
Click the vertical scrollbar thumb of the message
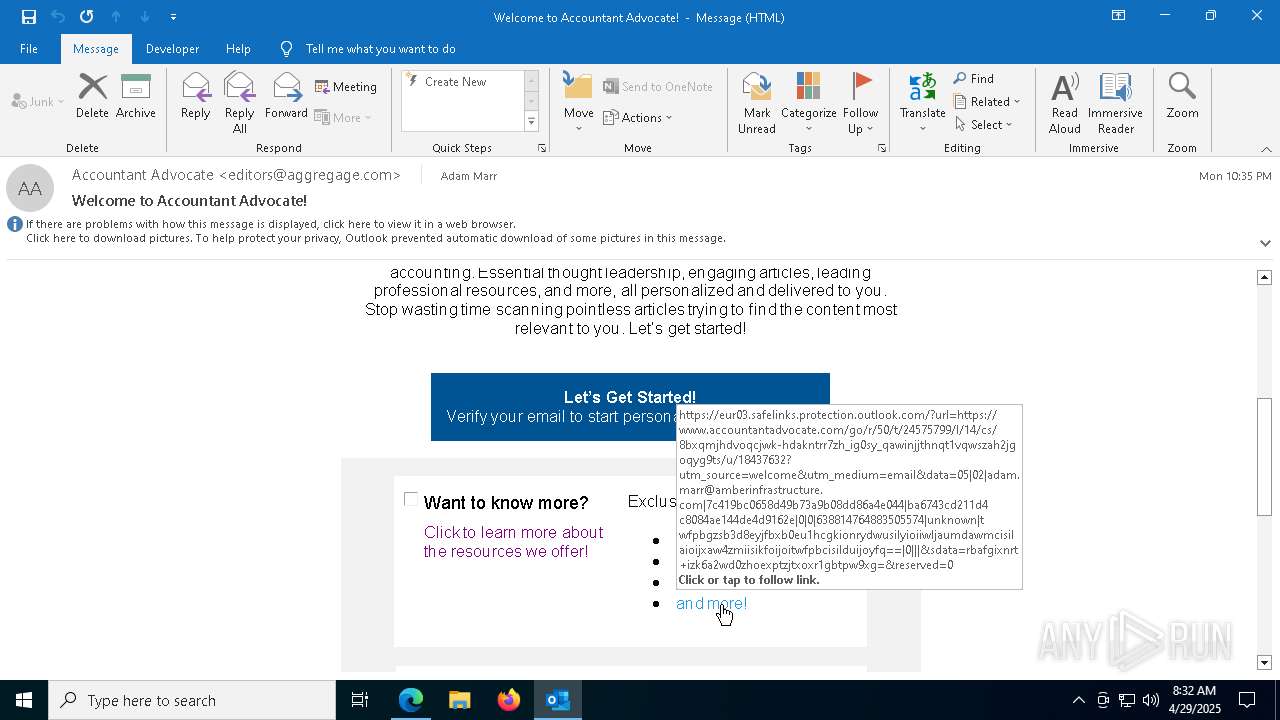point(1265,457)
